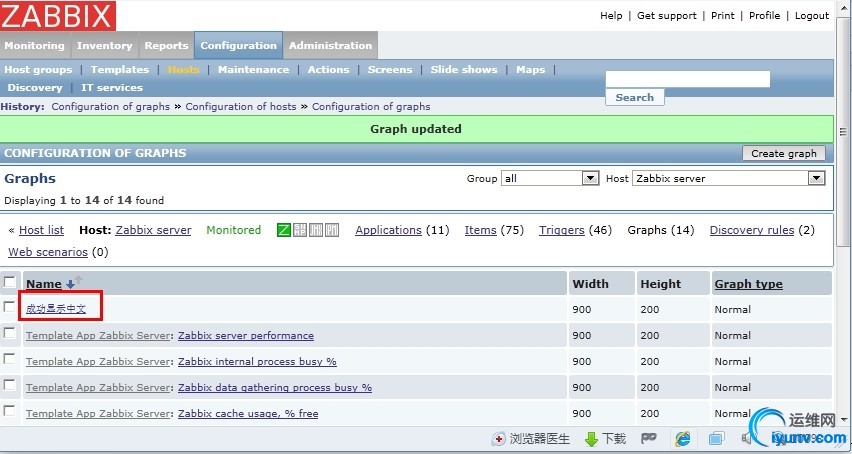Viewport: 852px width, 454px height.
Task: Open the green download arrow icon
Action: tap(591, 439)
